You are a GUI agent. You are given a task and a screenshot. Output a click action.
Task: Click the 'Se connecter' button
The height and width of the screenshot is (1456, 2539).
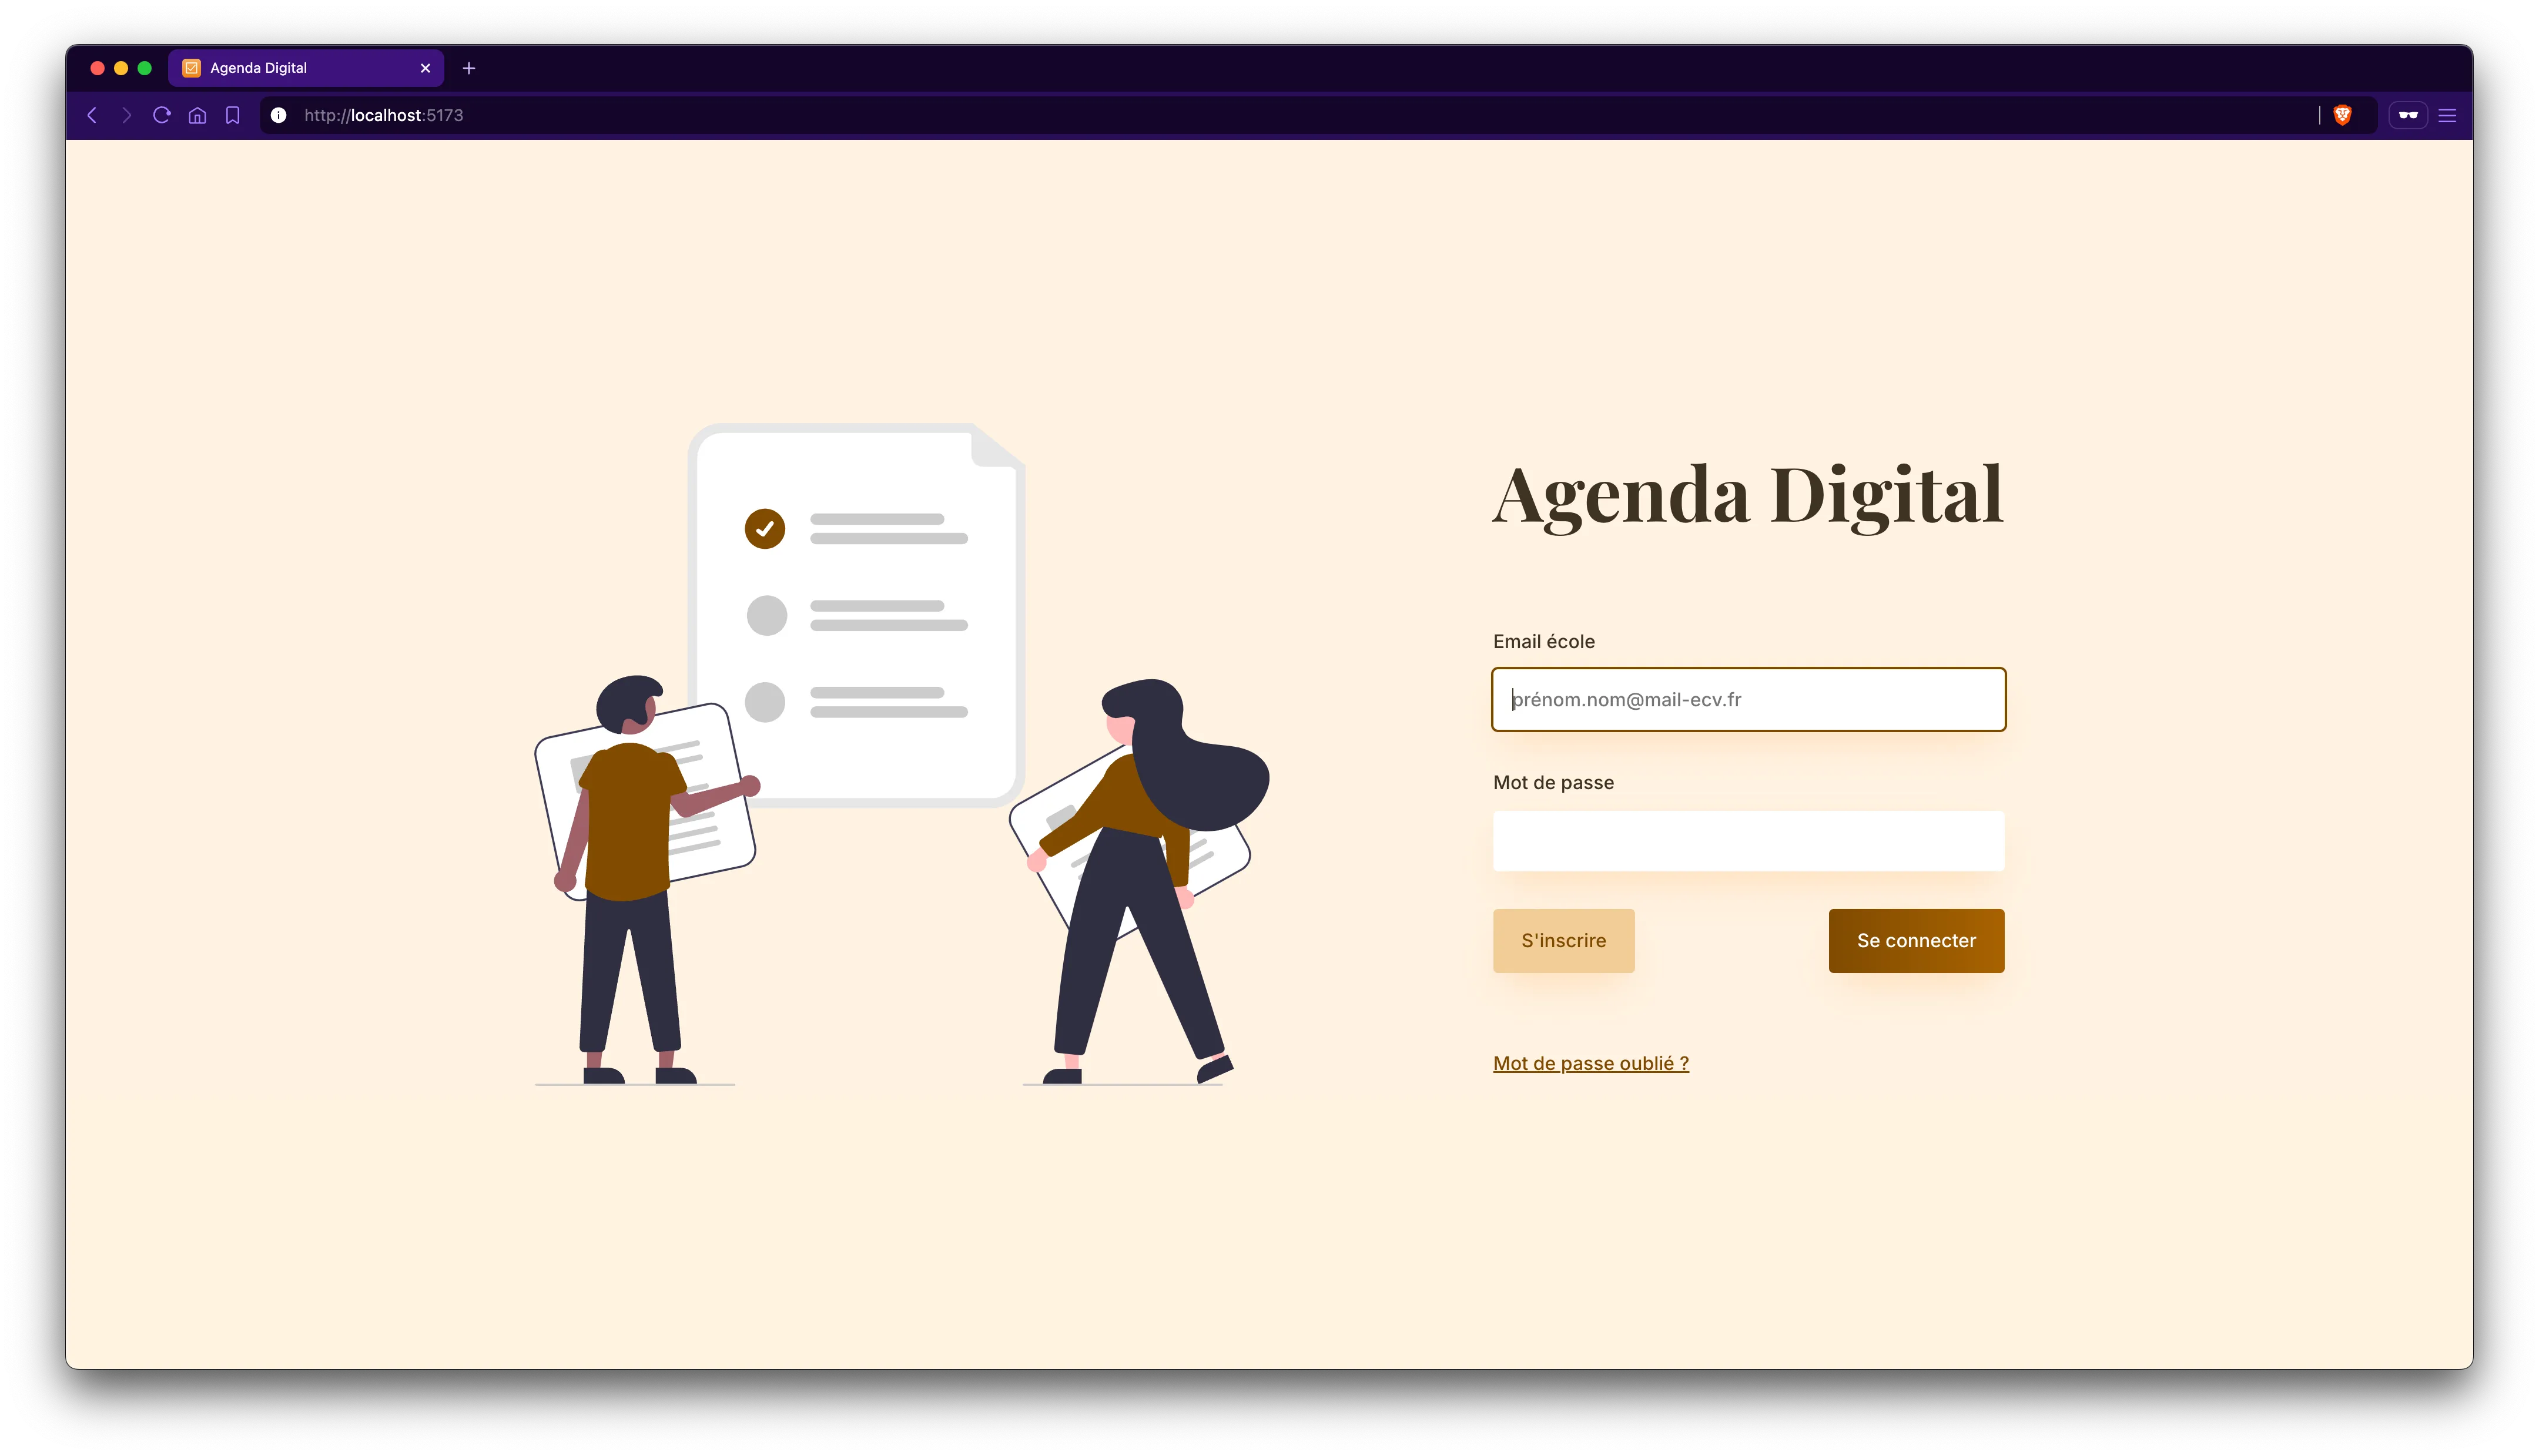click(1917, 940)
